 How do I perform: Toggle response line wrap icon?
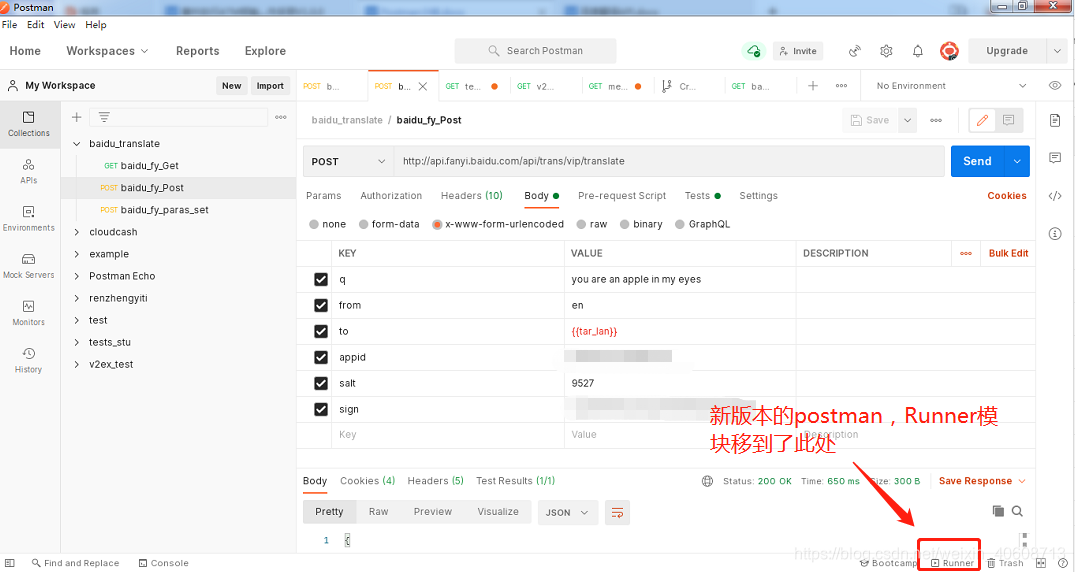617,512
